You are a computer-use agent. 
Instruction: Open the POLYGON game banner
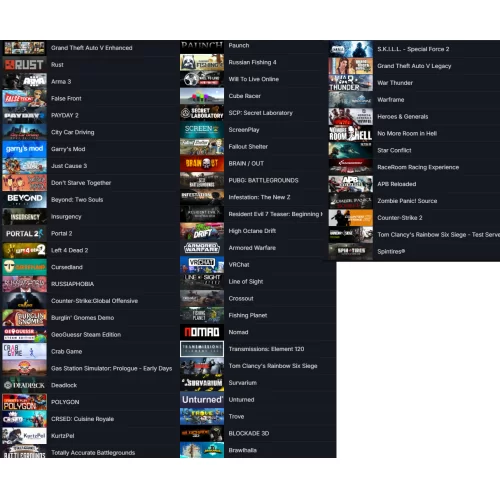[x=24, y=402]
